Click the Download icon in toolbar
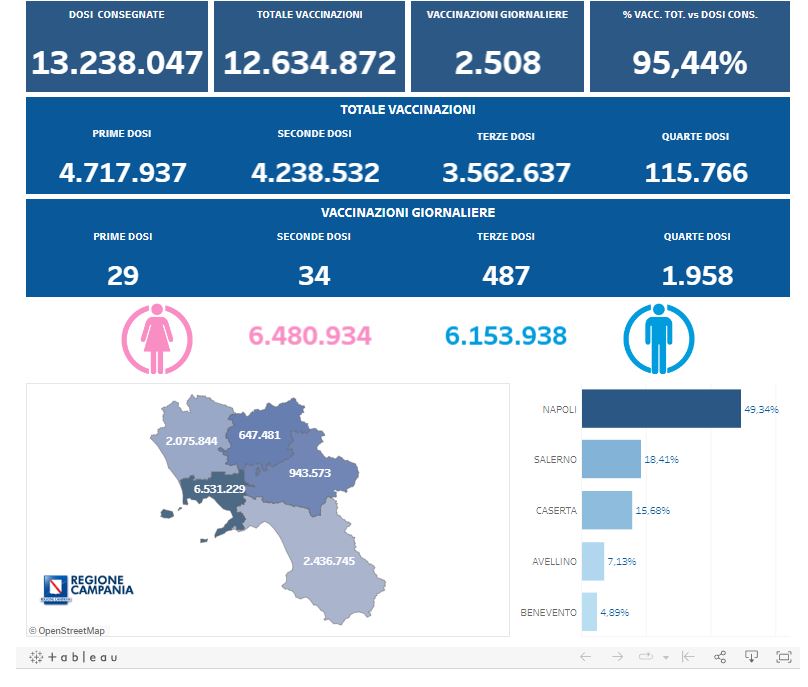The height and width of the screenshot is (687, 808). tap(752, 657)
